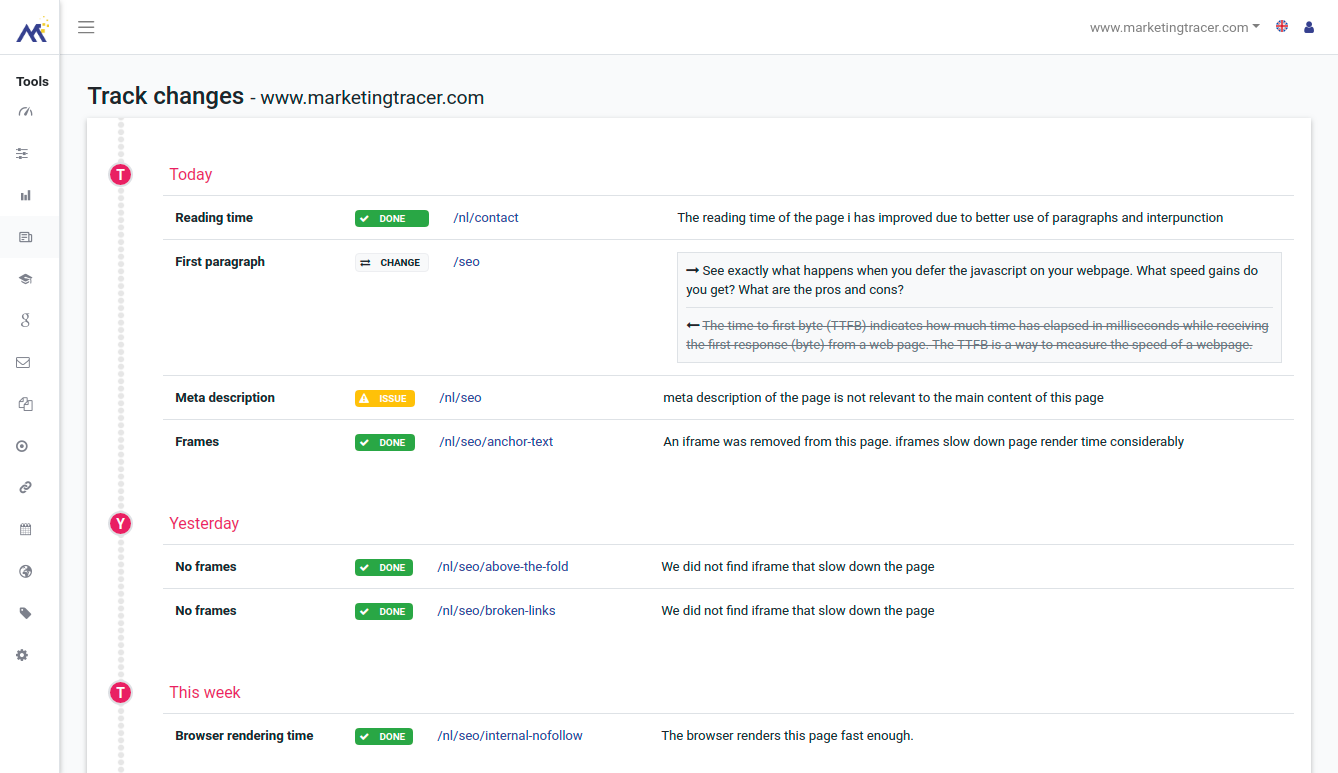The image size is (1338, 773).
Task: Click the meta description not relevant message
Action: click(883, 398)
